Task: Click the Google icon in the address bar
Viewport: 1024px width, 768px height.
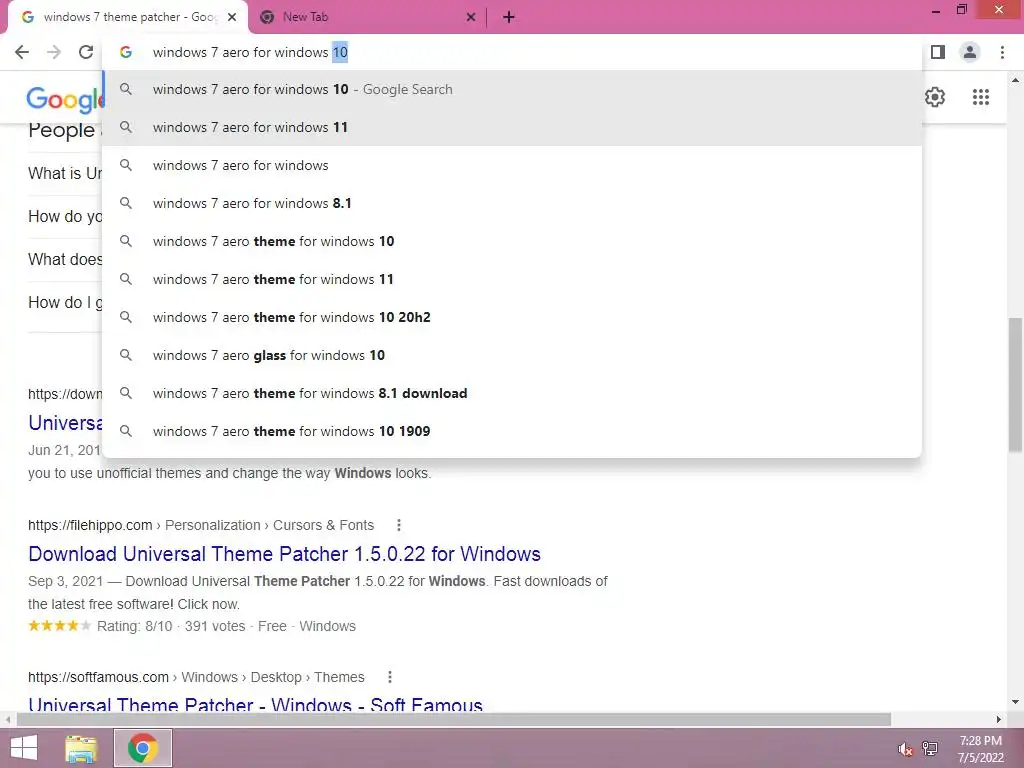Action: tap(126, 52)
